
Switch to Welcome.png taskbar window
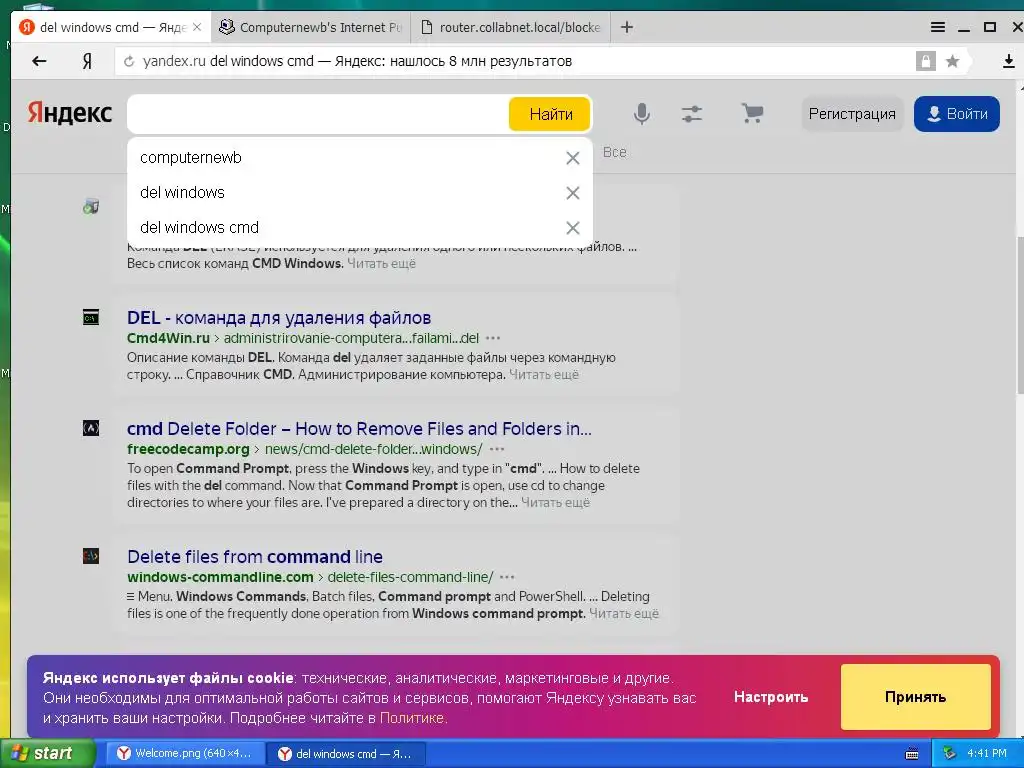click(184, 754)
